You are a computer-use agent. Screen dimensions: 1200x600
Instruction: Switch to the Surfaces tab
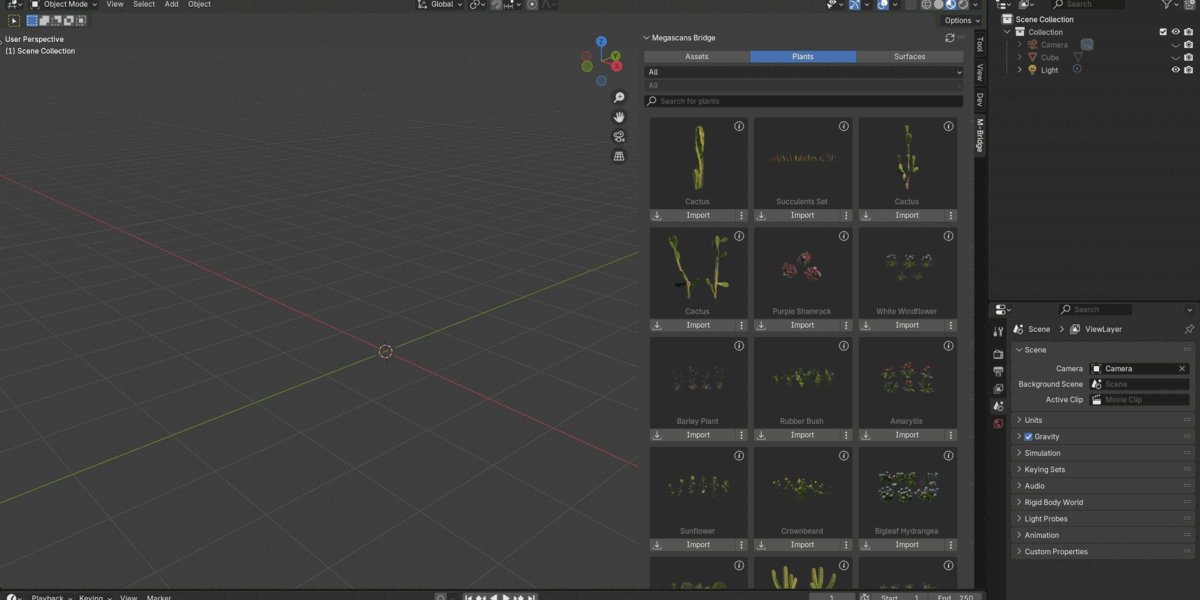point(910,57)
